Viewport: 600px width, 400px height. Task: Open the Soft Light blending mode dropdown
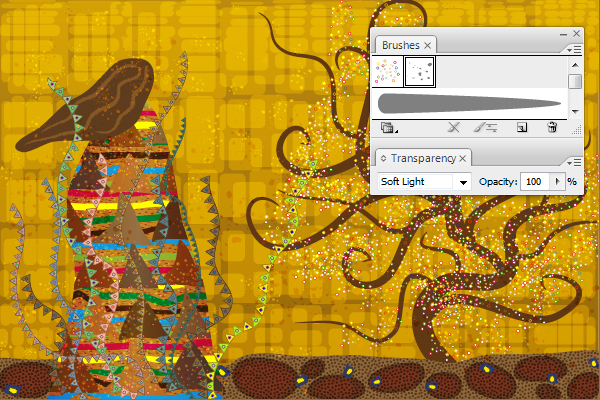point(463,182)
